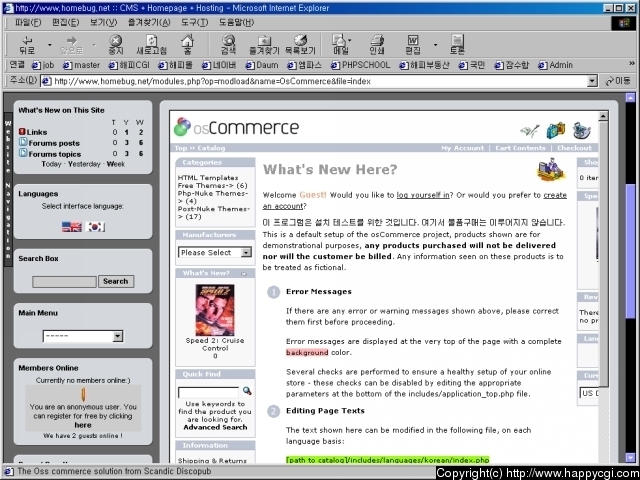Screen dimensions: 640x480
Task: Go to Home (홈) toolbar icon
Action: (x=187, y=44)
